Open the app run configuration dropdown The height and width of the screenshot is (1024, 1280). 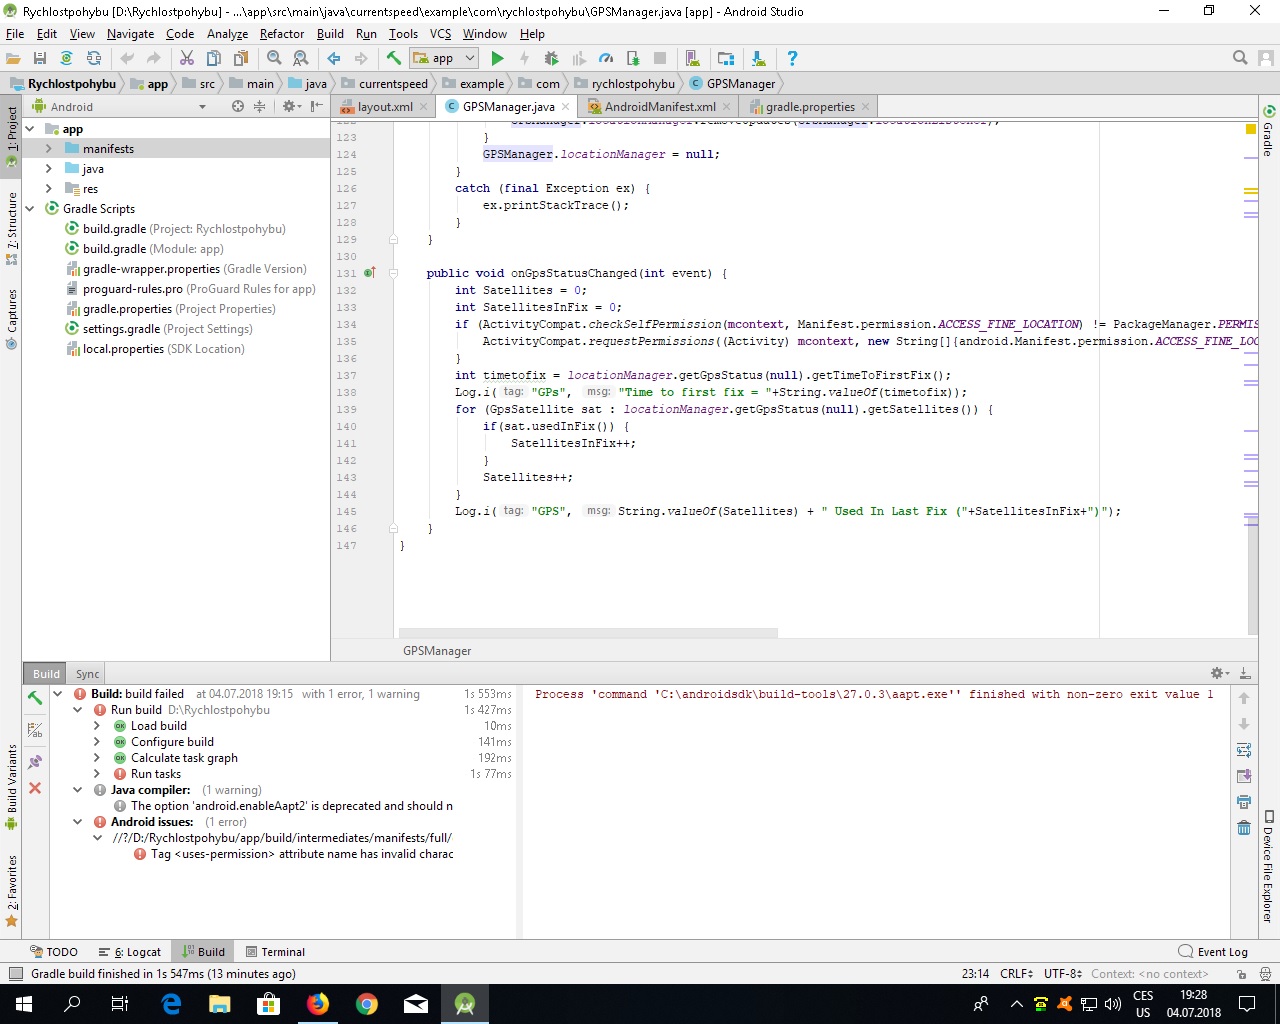coord(444,58)
